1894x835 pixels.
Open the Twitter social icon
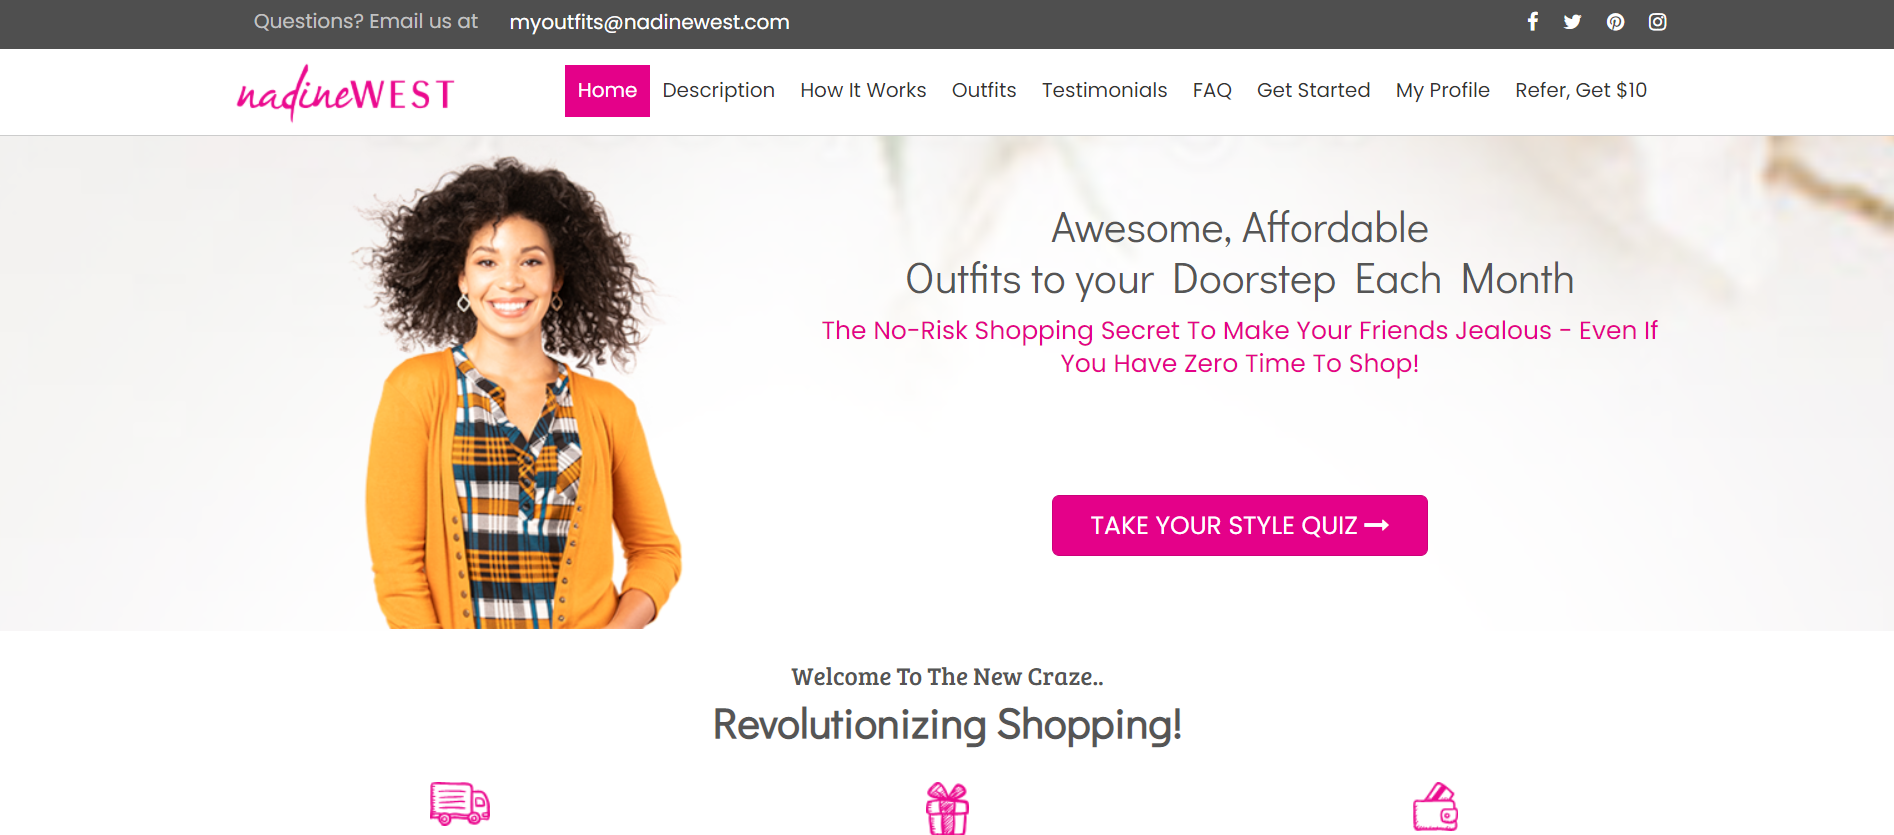pyautogui.click(x=1573, y=22)
